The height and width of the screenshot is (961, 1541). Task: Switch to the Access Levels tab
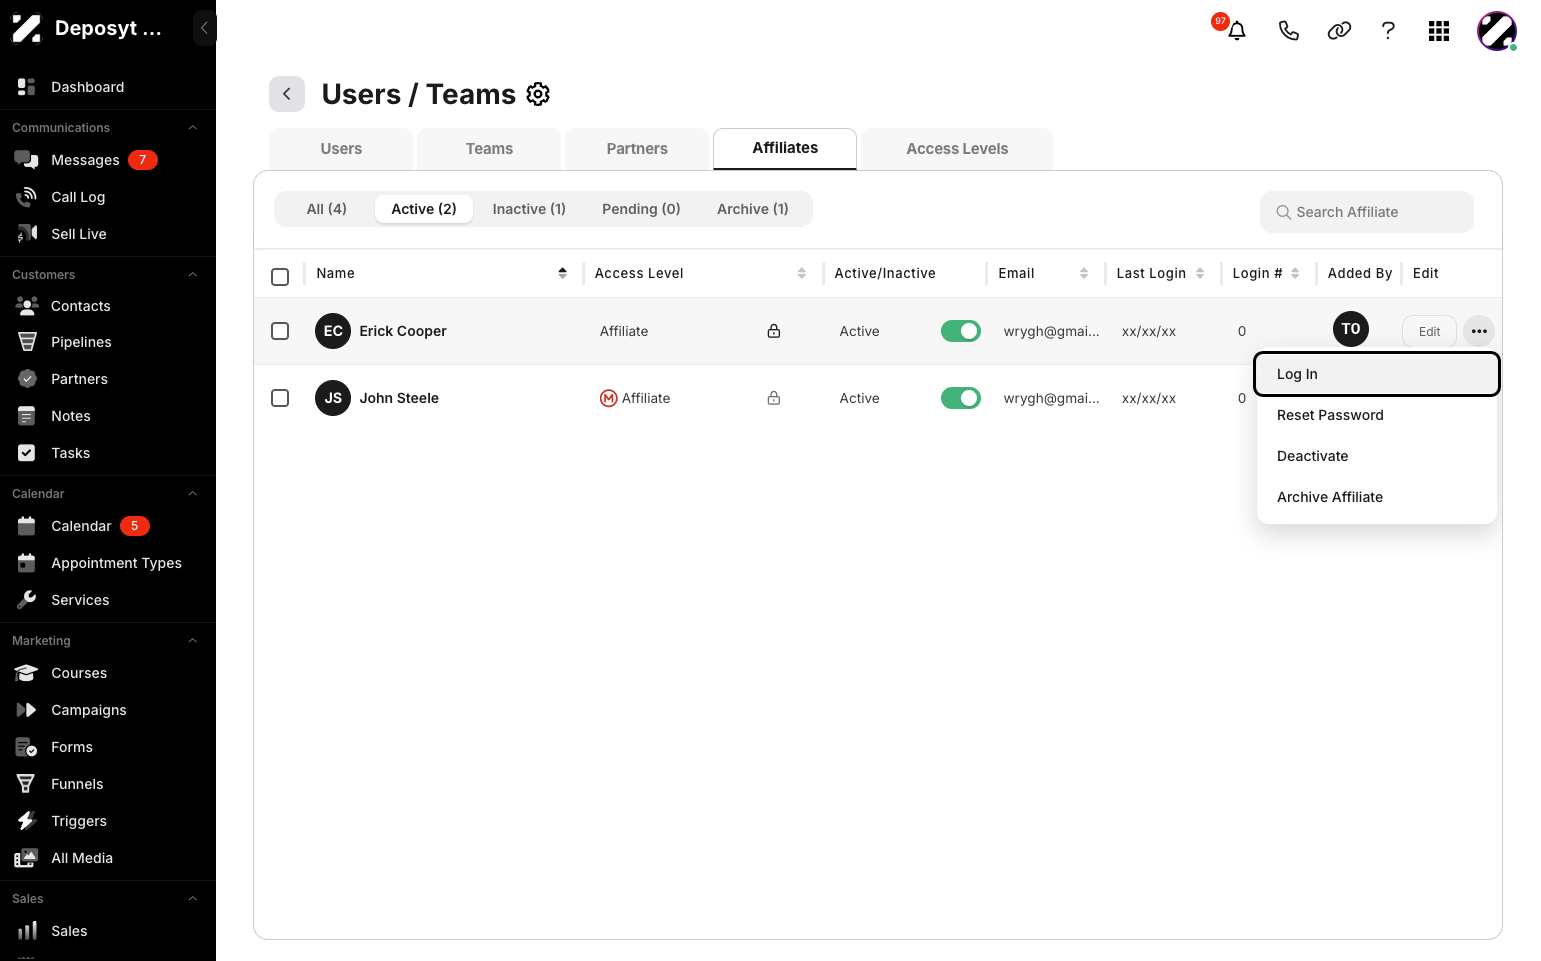tap(957, 149)
